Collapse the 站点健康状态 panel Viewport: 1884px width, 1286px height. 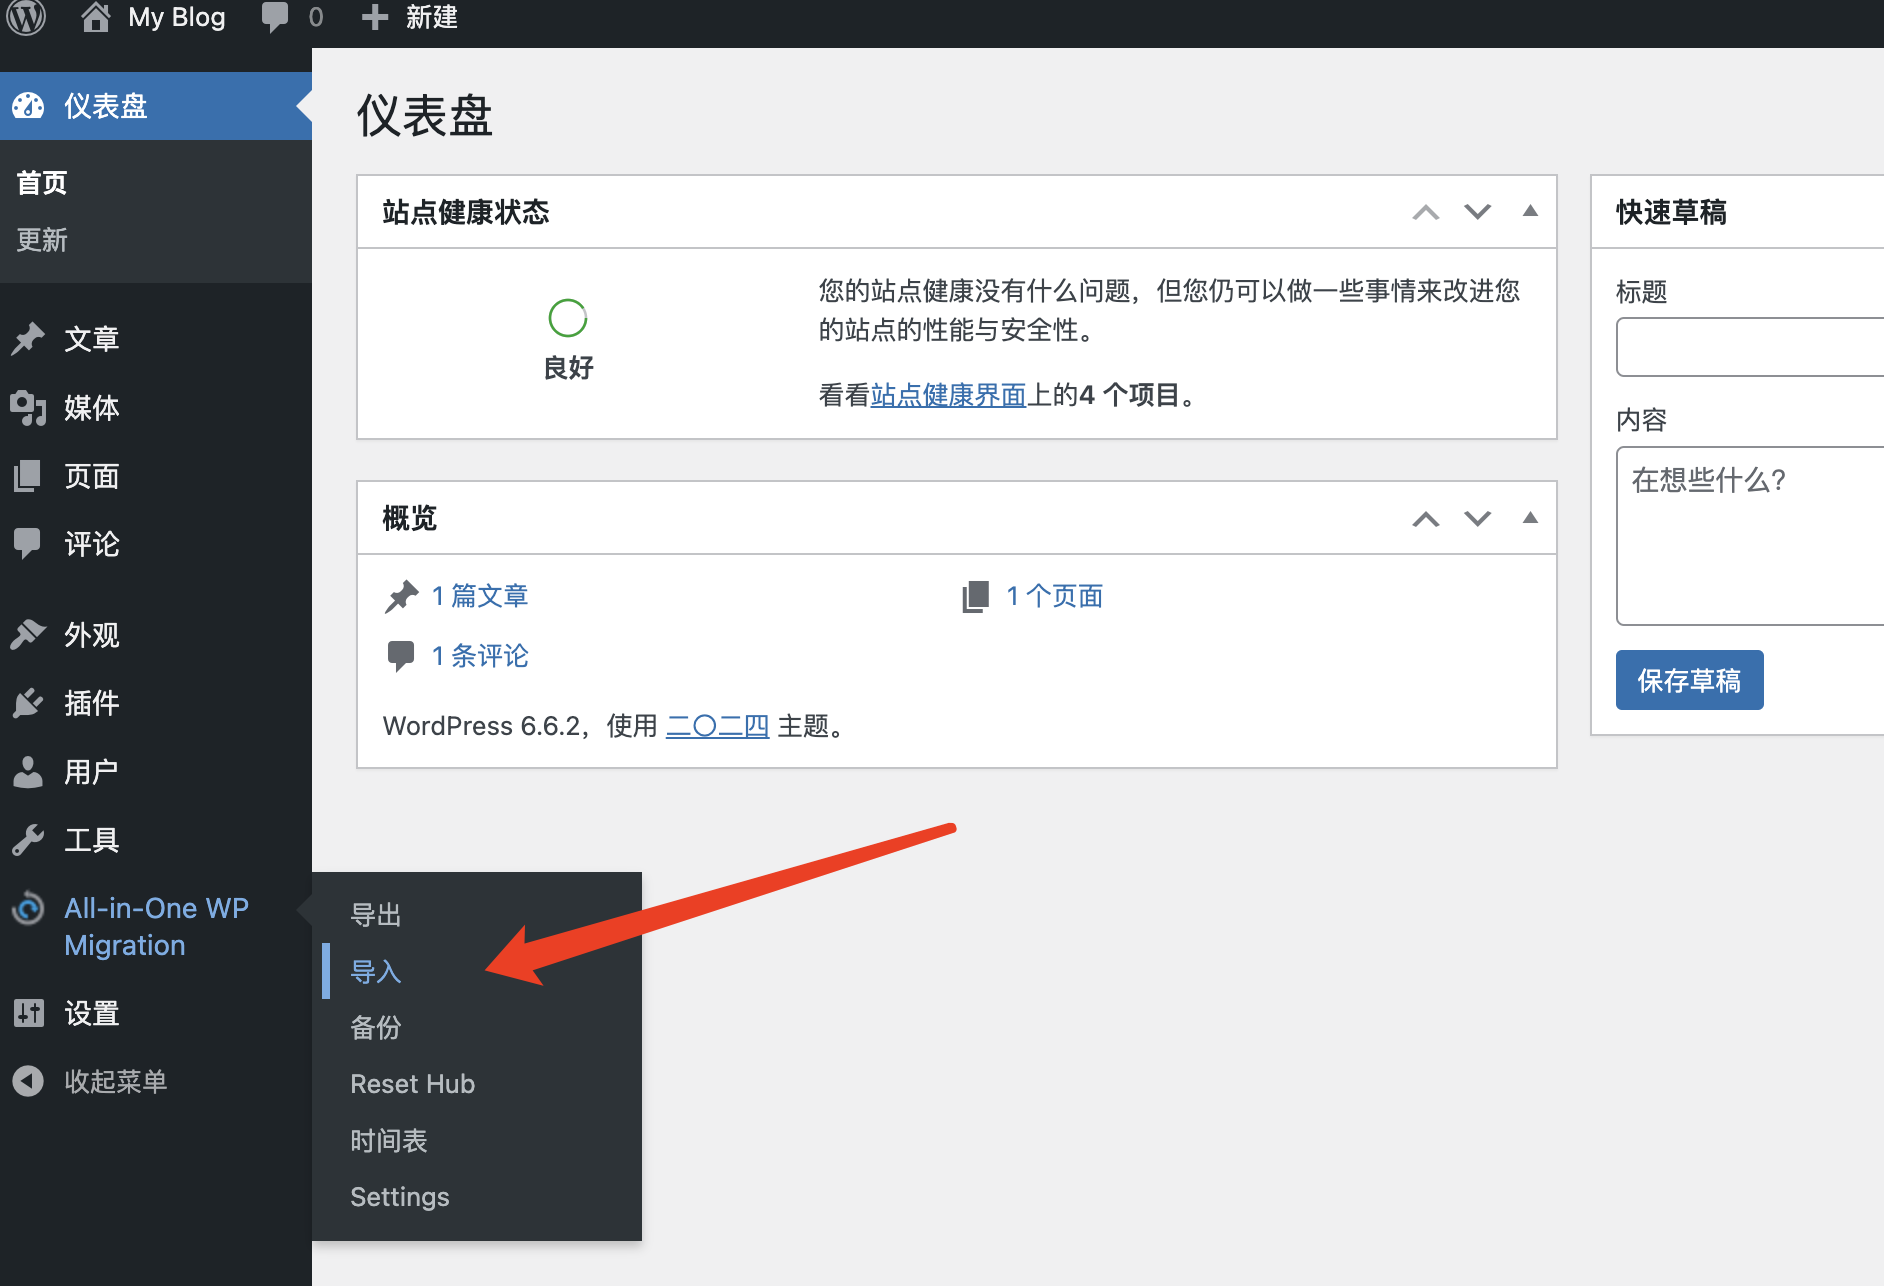tap(1530, 211)
